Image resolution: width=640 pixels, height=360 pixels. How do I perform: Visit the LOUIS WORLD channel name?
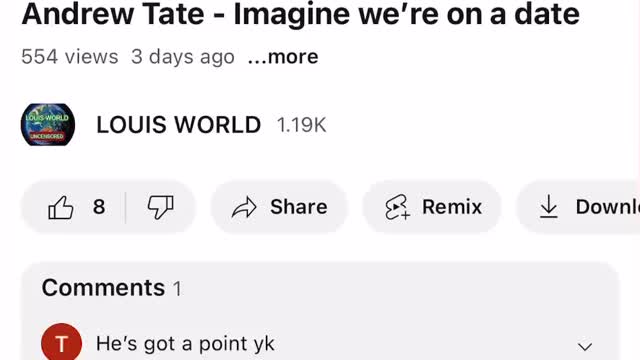coord(178,124)
